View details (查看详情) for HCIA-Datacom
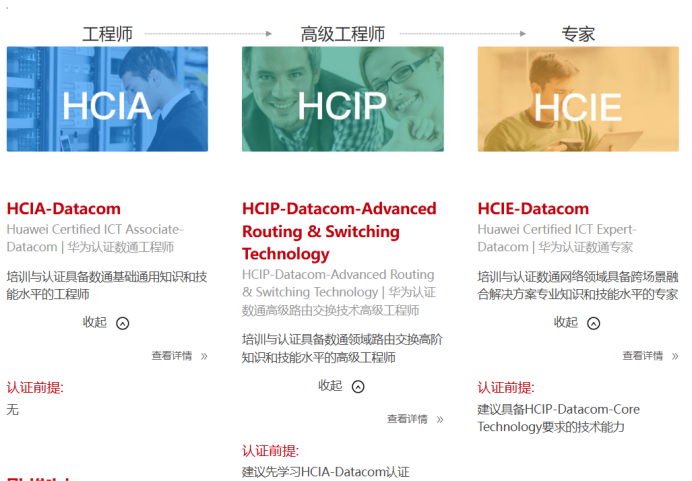 (172, 356)
